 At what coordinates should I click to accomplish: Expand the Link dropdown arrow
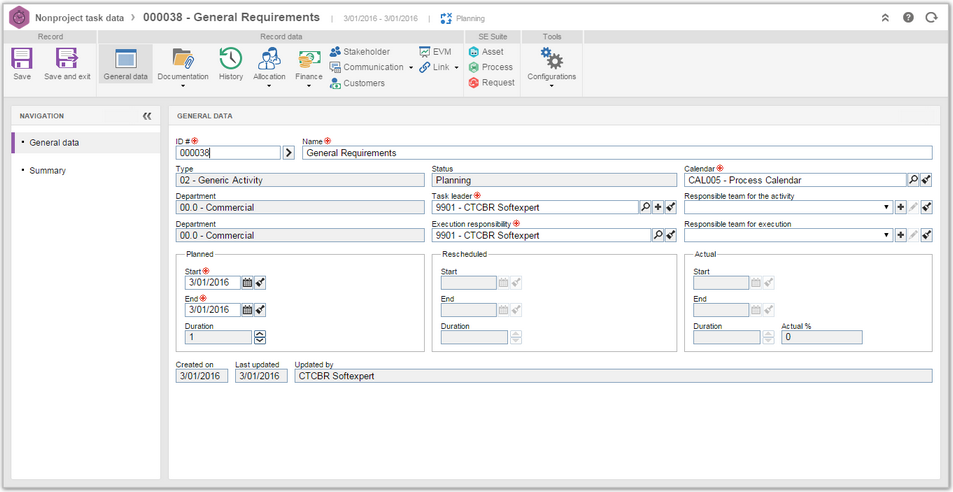[456, 67]
